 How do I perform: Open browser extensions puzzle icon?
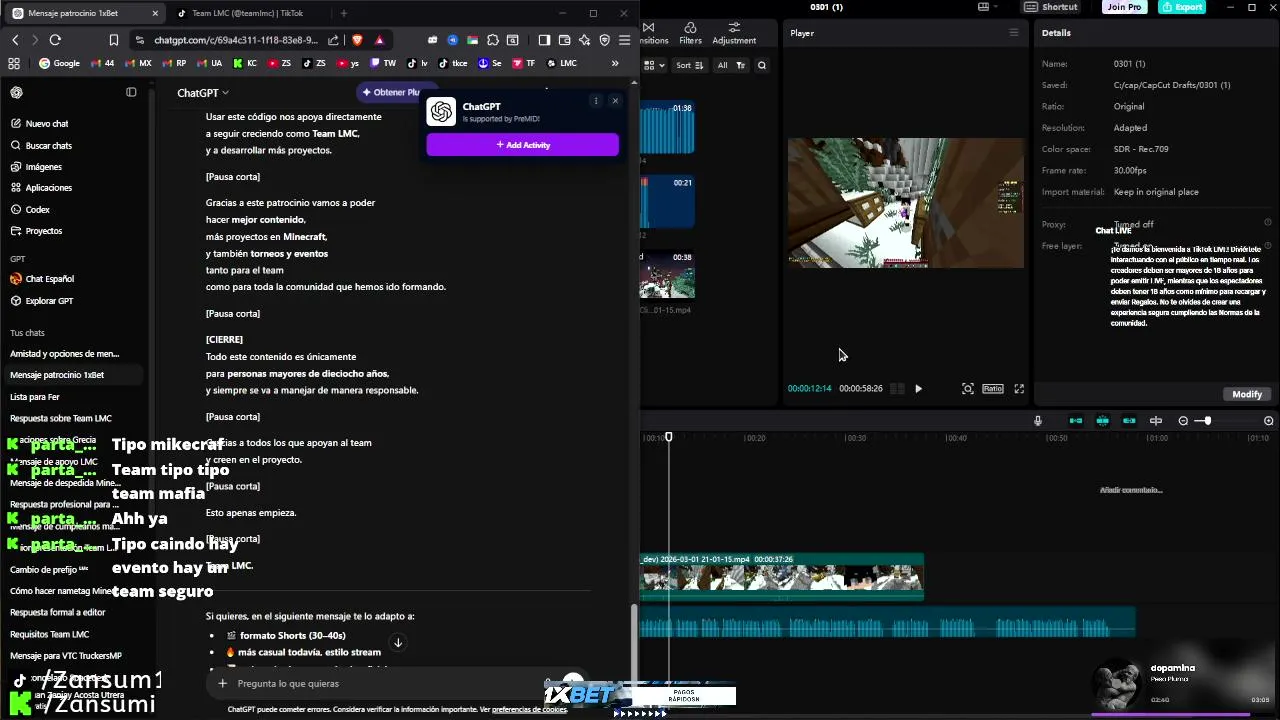tap(493, 40)
